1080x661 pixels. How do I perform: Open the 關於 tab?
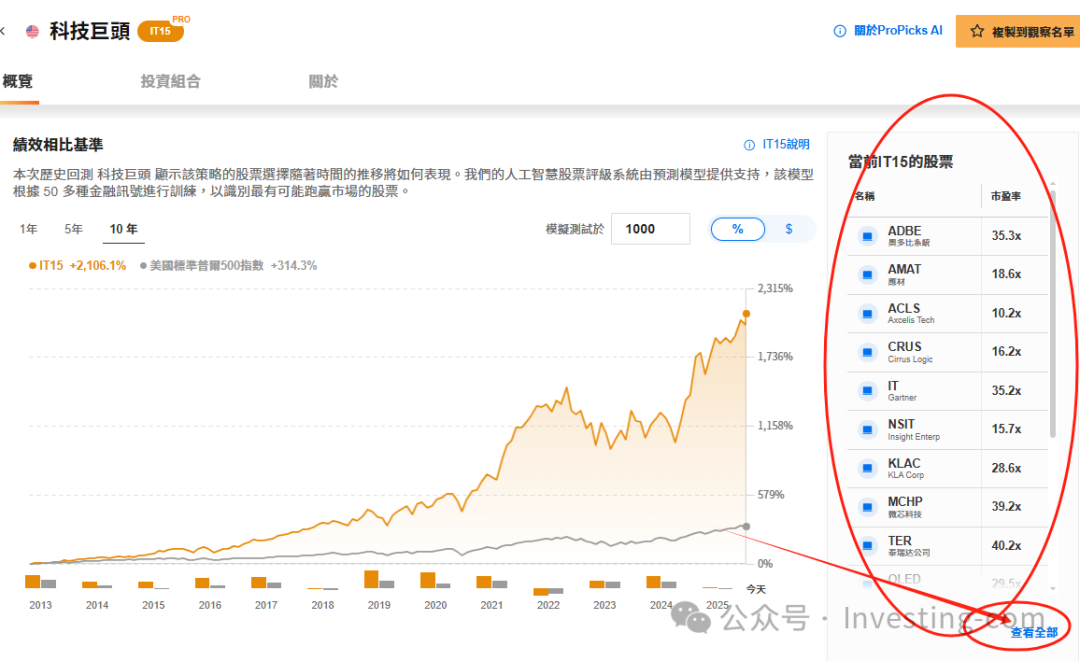(323, 81)
